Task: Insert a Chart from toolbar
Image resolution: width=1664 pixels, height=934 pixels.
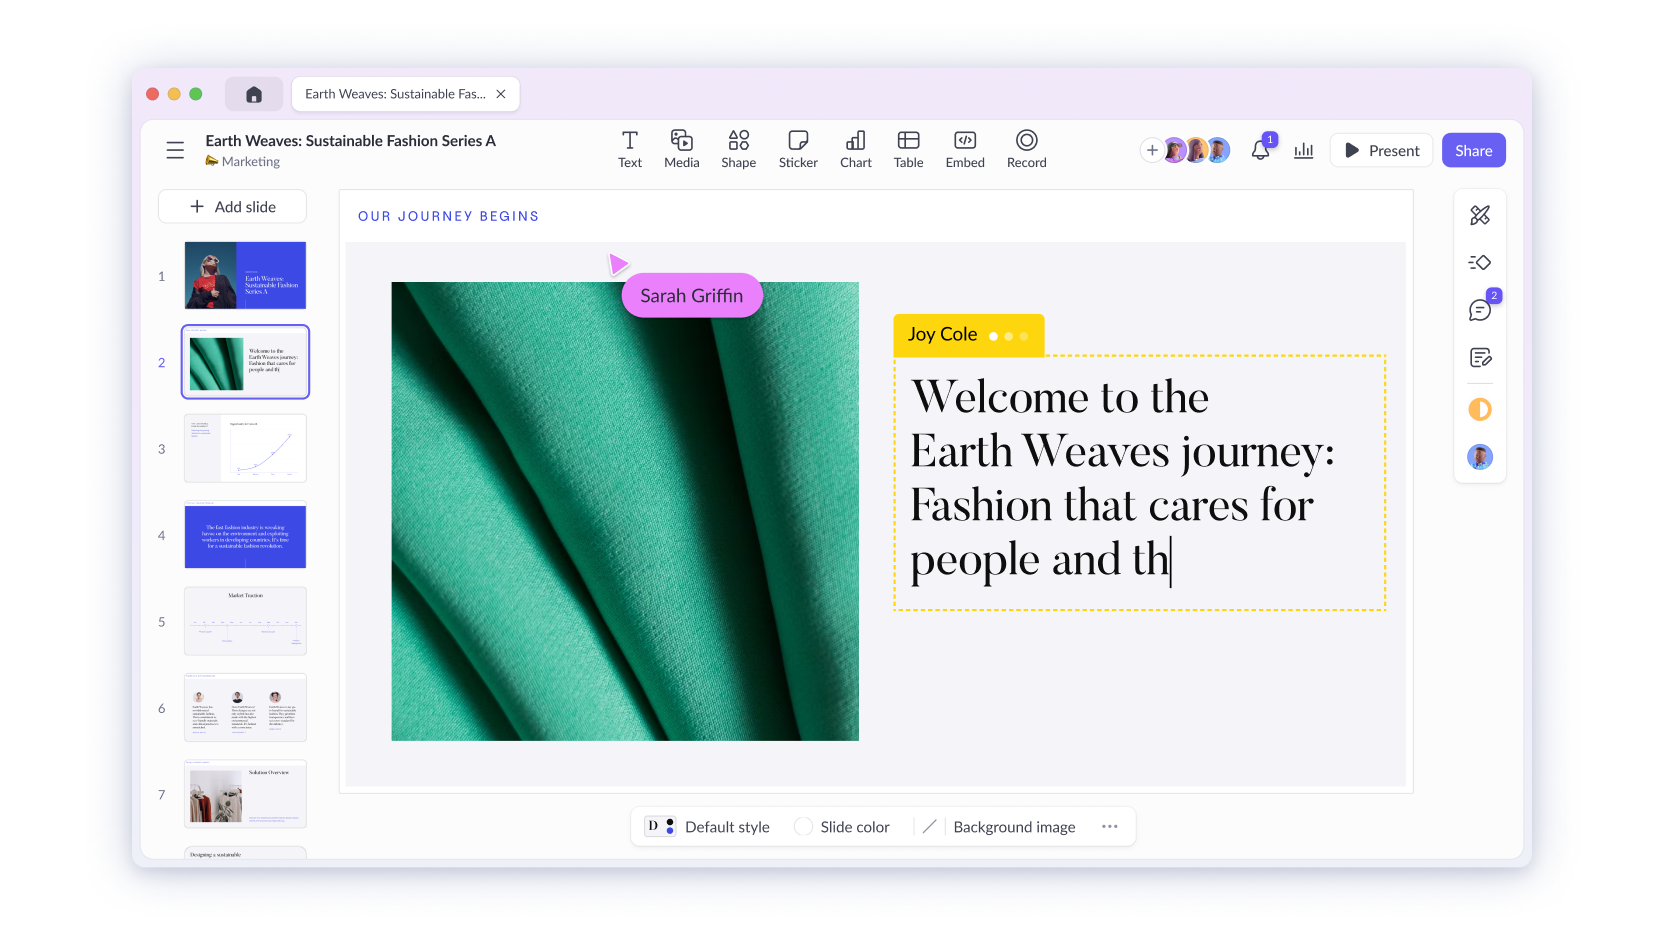Action: pyautogui.click(x=856, y=150)
